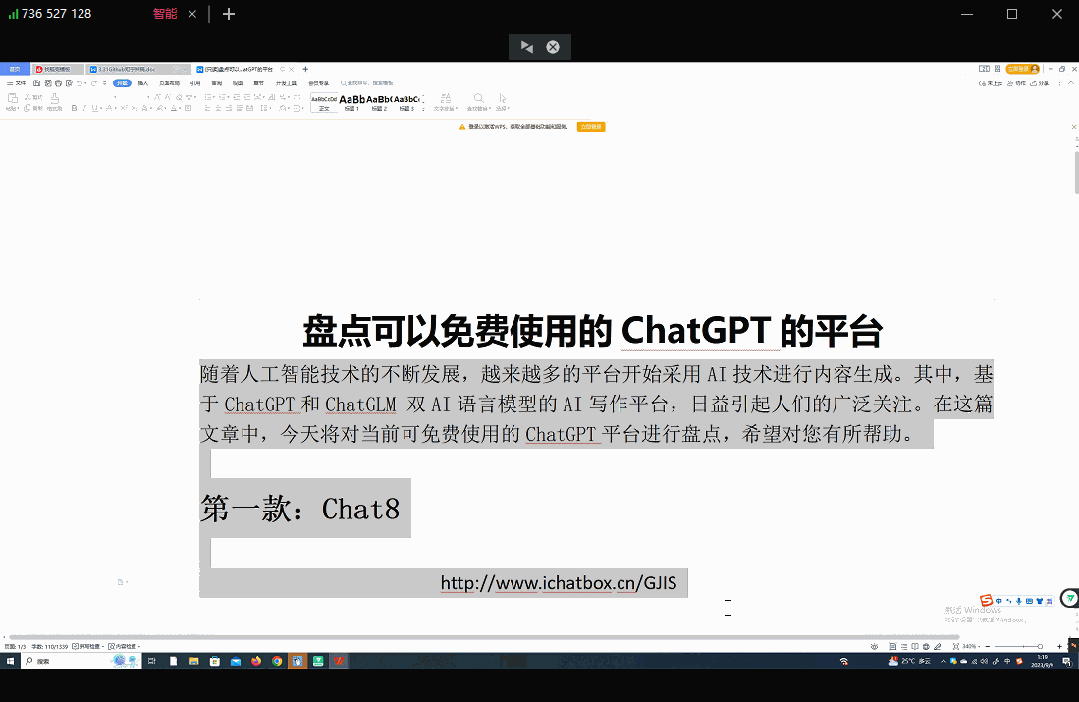This screenshot has height=702, width=1079.
Task: Open the quick access toolbar customize dropdown
Action: click(x=105, y=83)
